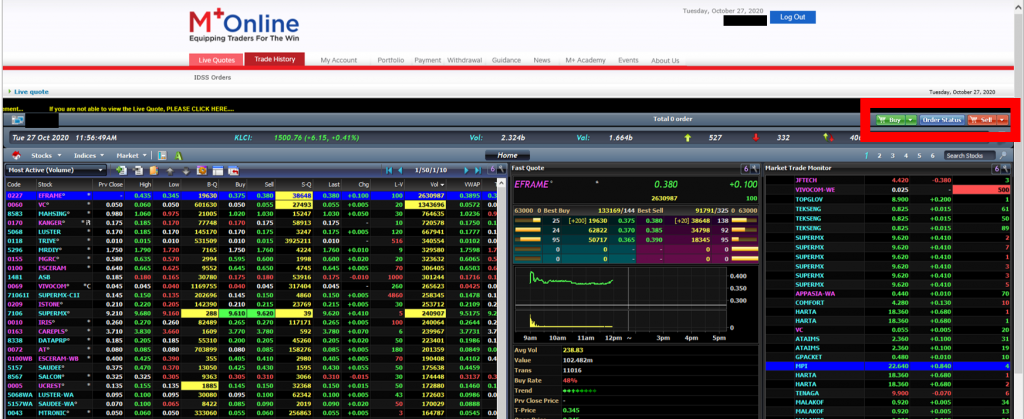Go to next page of stock list
Screen dimensions: 1024x419
pyautogui.click(x=466, y=170)
